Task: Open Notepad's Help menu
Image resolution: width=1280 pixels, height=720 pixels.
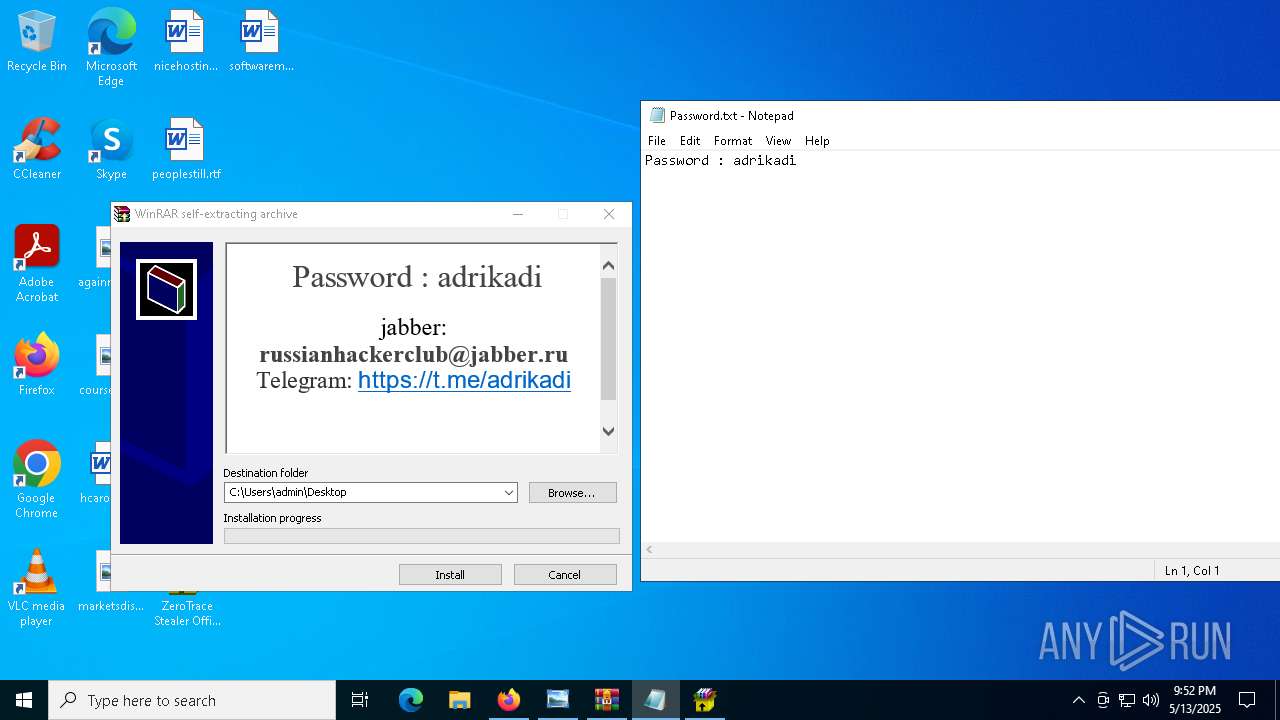Action: click(817, 141)
